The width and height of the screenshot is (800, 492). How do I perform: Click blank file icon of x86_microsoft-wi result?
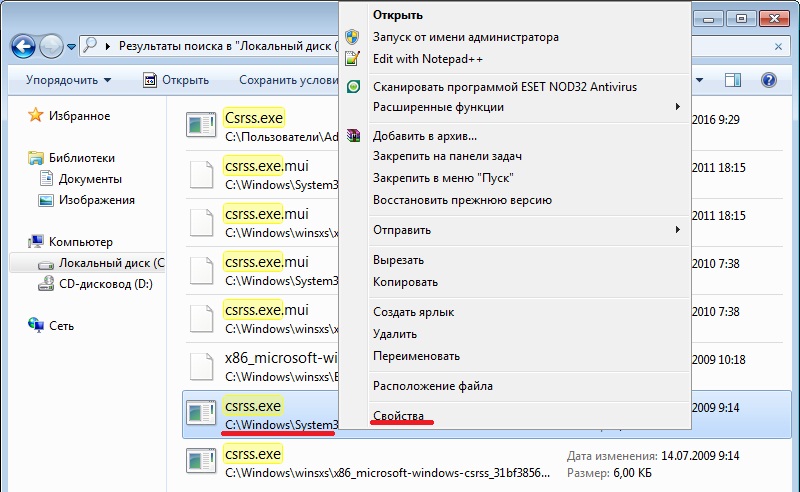click(201, 366)
